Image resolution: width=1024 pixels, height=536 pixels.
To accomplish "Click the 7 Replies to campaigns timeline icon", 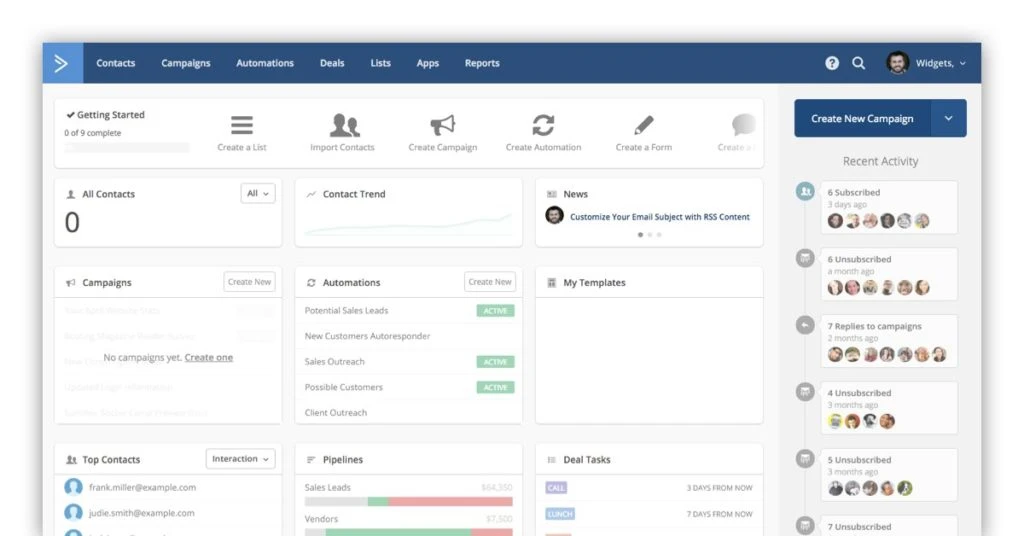I will coord(805,324).
